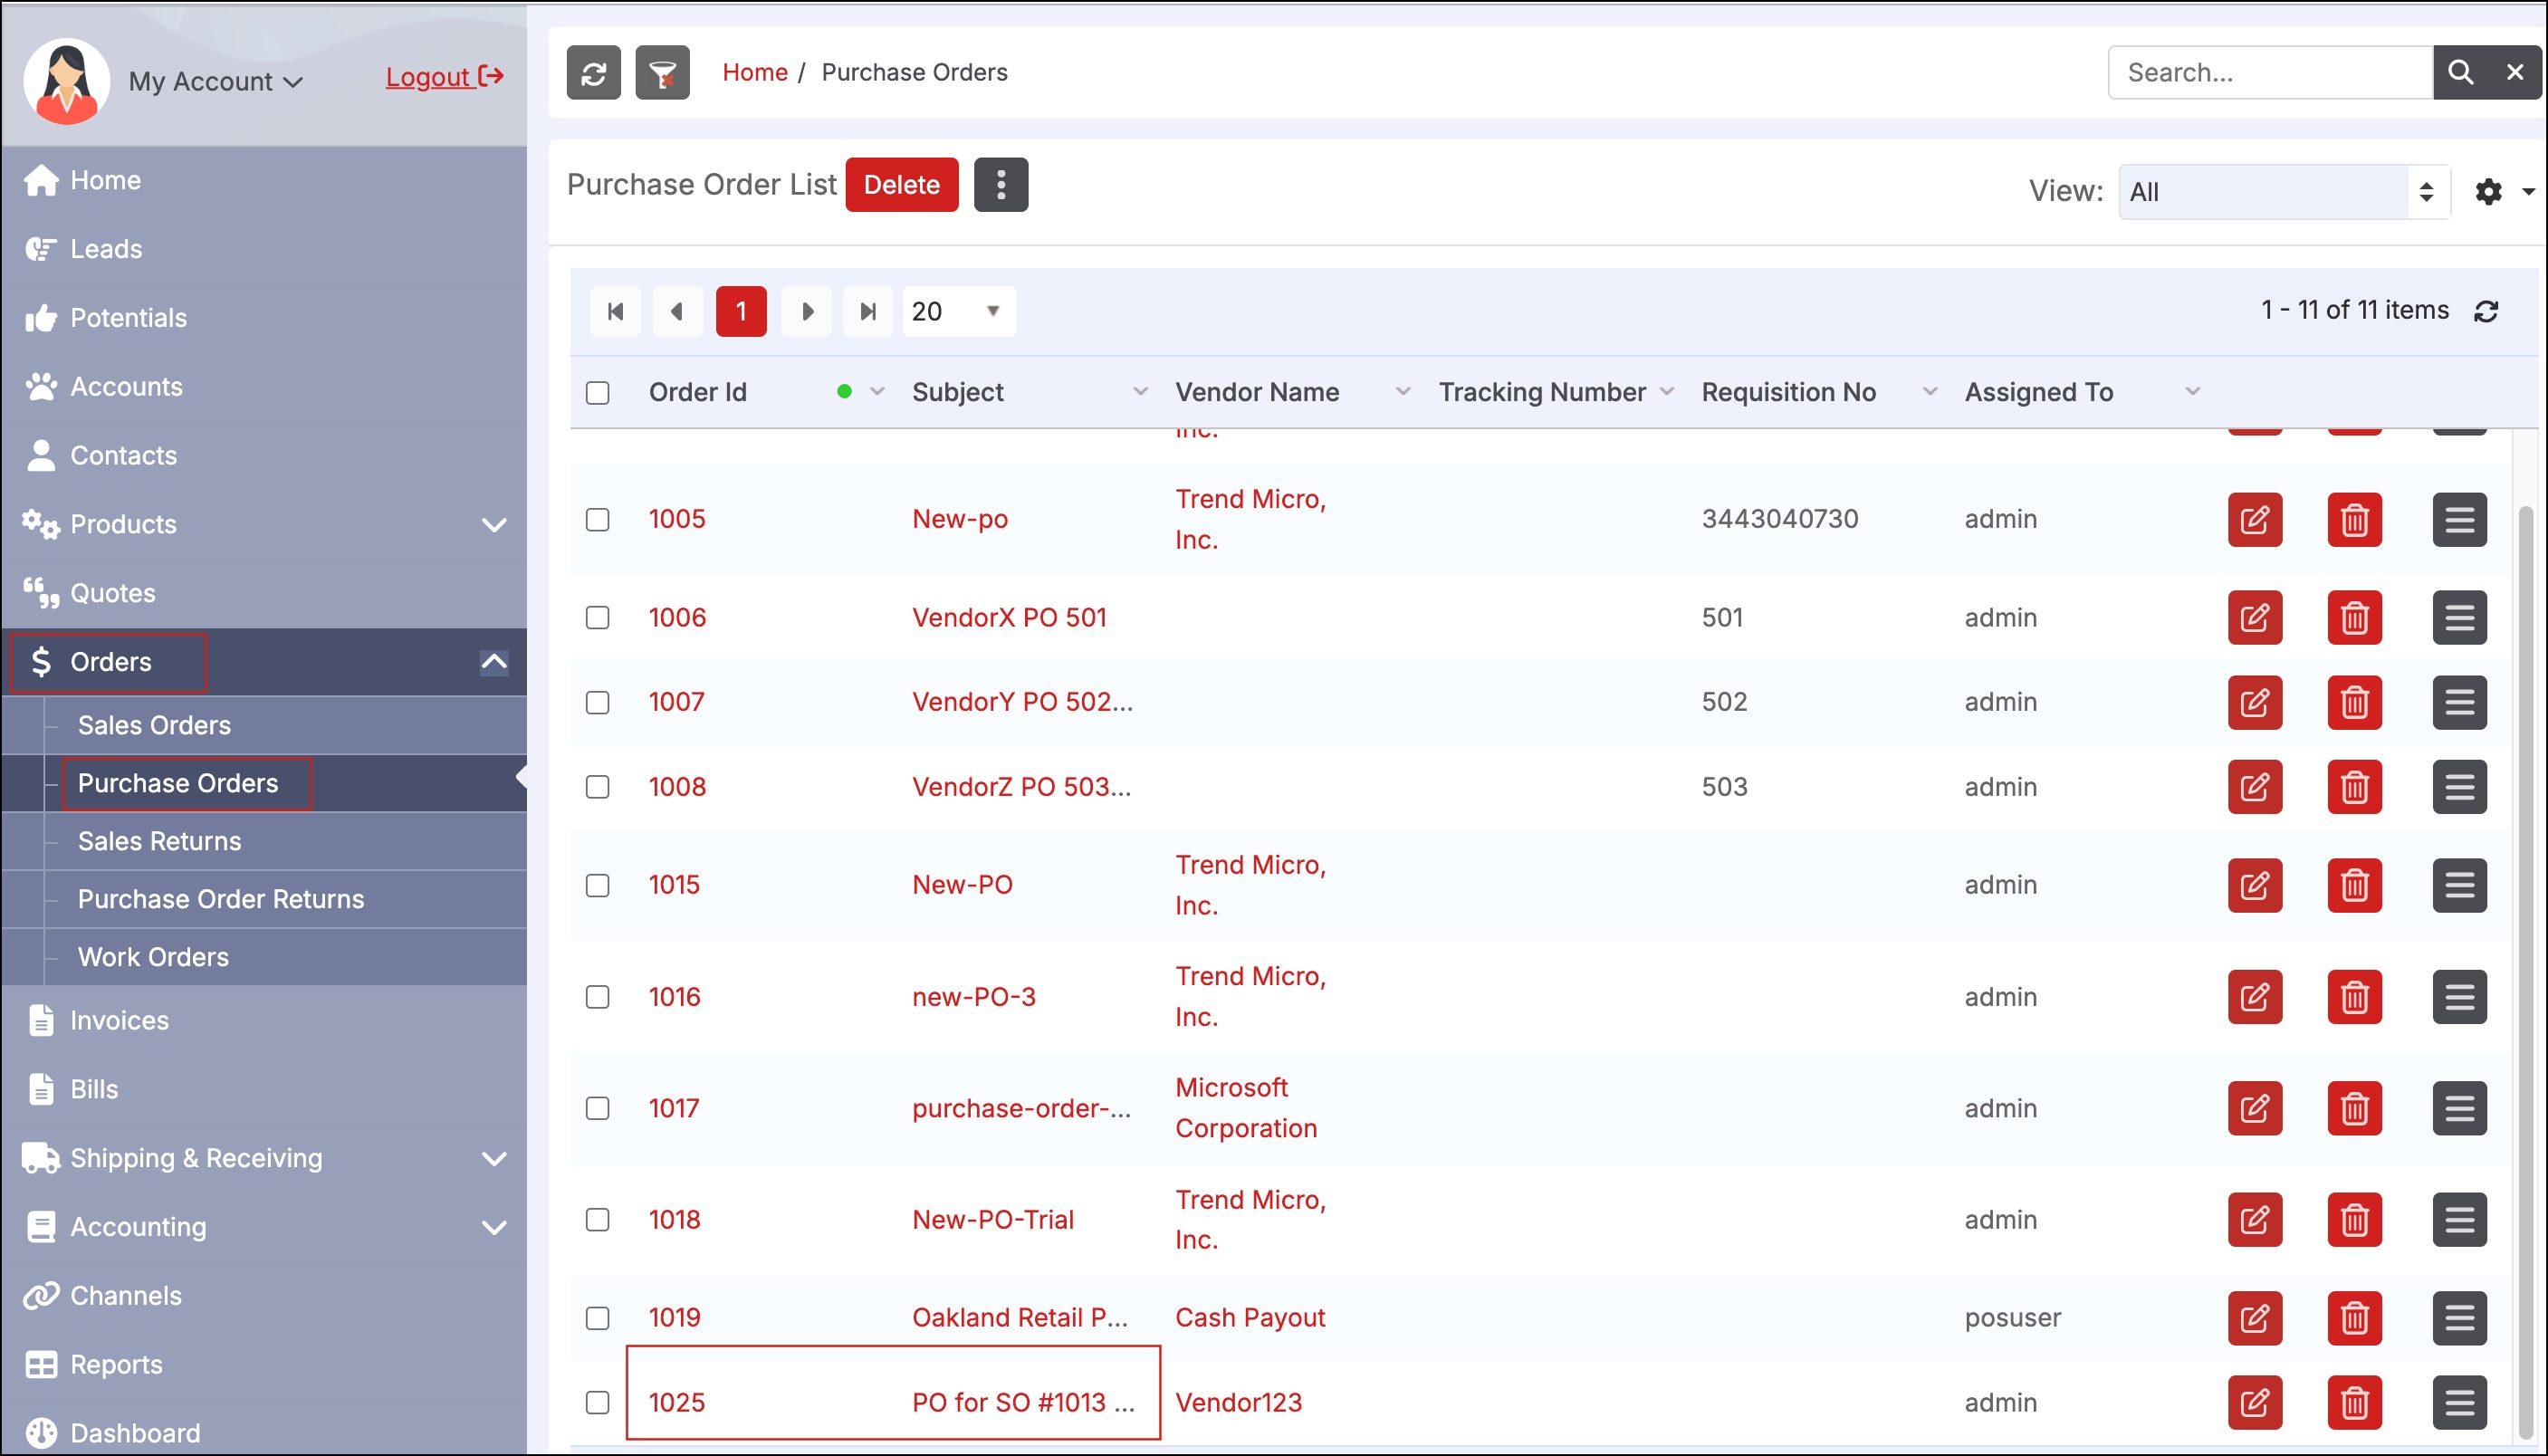Open the page size 20 dropdown
Screen dimensions: 2548x1456
tap(959, 311)
